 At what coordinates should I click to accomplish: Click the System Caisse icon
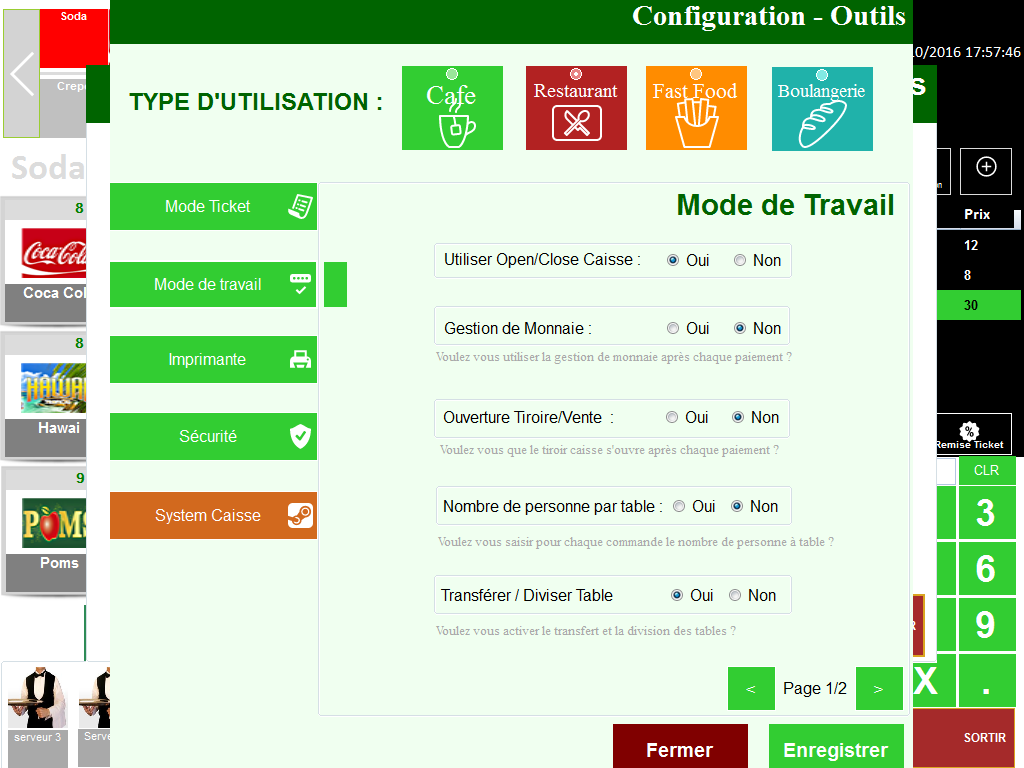300,515
